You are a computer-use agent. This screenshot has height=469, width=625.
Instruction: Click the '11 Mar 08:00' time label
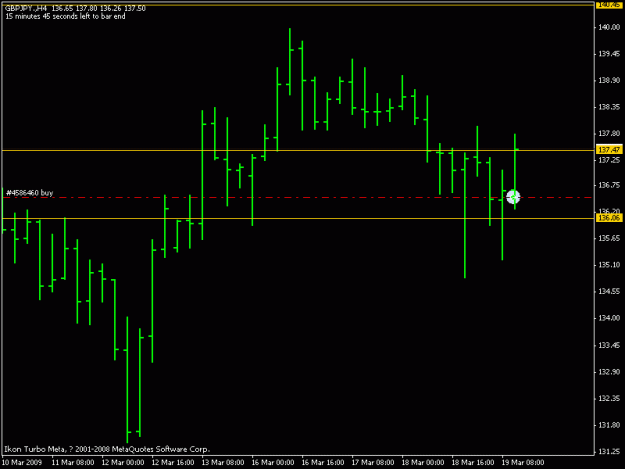point(73,463)
